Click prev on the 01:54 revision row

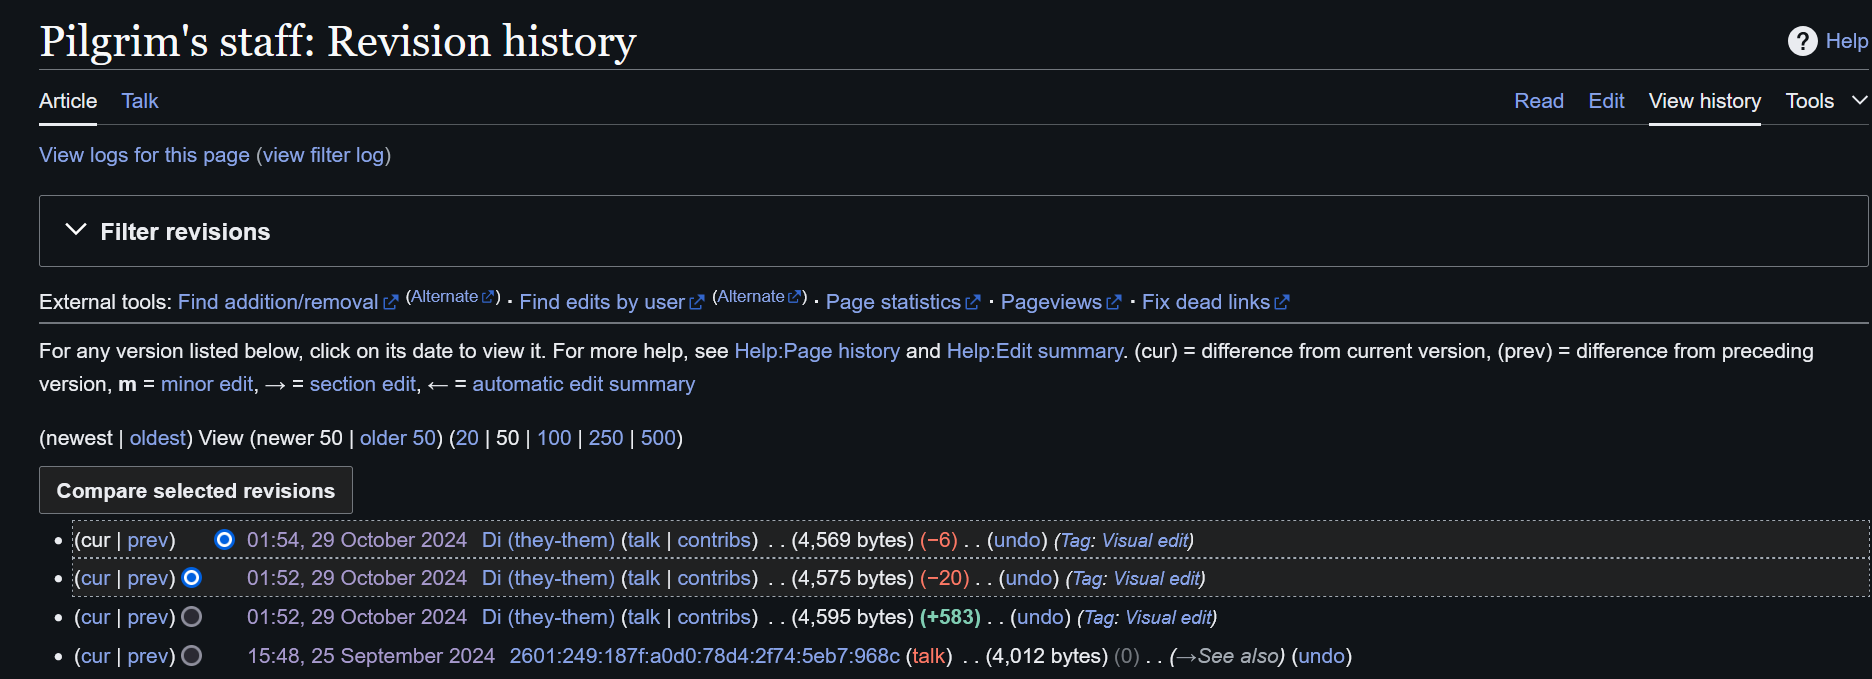[x=148, y=540]
